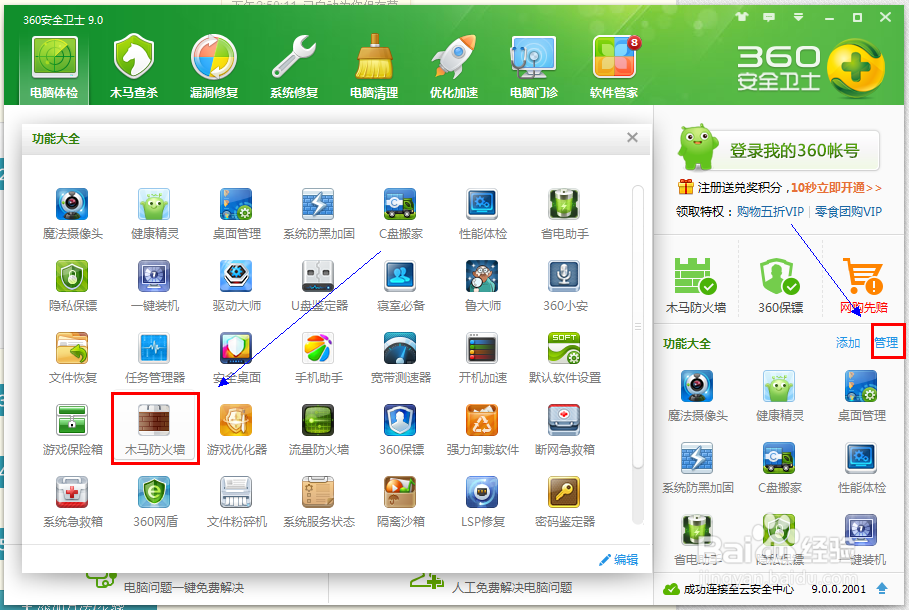Open 360保镖 in right panel

(x=780, y=286)
